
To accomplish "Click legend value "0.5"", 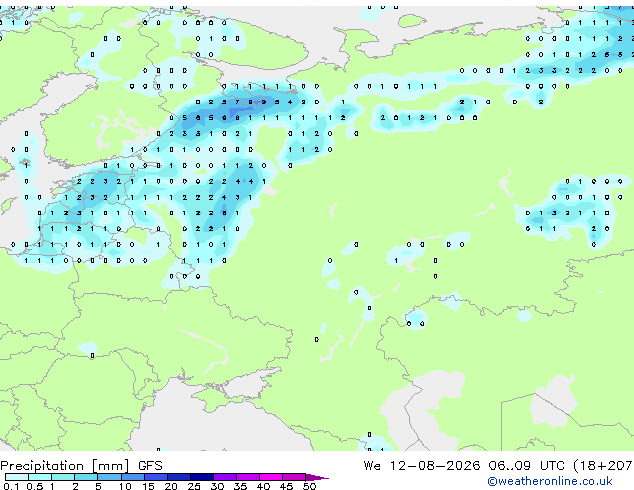I will [35, 486].
